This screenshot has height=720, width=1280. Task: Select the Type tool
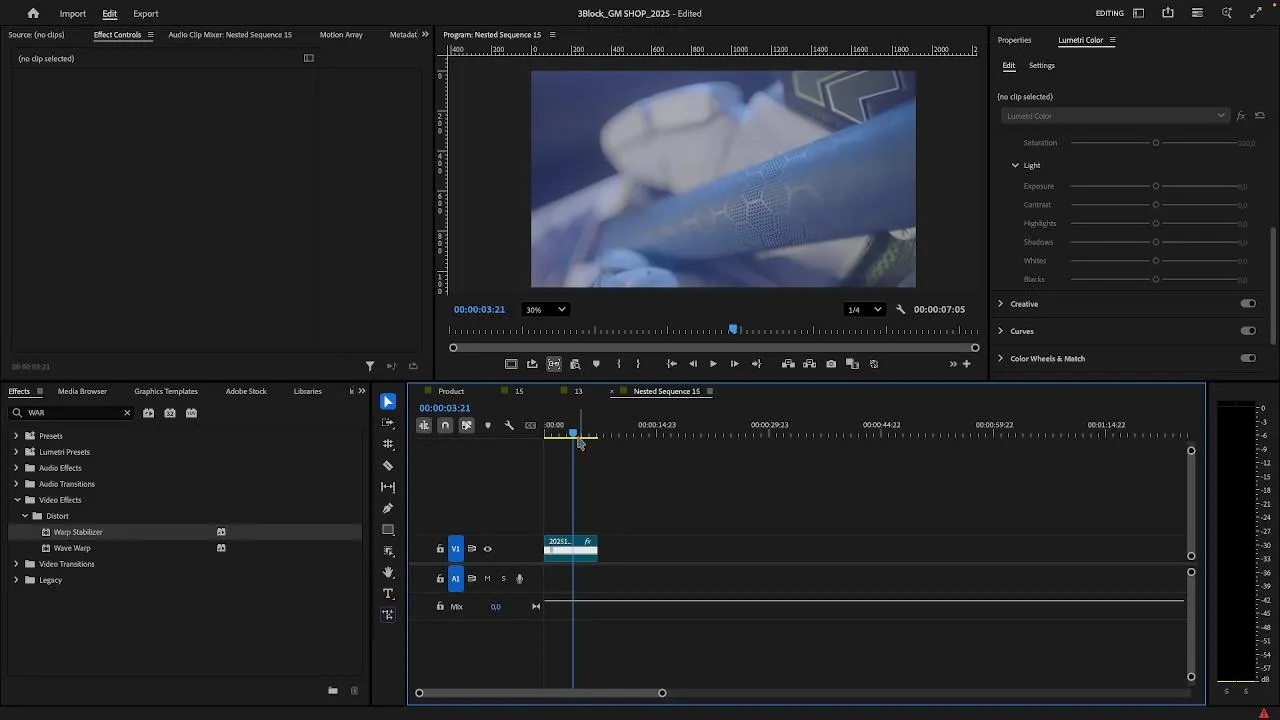388,594
